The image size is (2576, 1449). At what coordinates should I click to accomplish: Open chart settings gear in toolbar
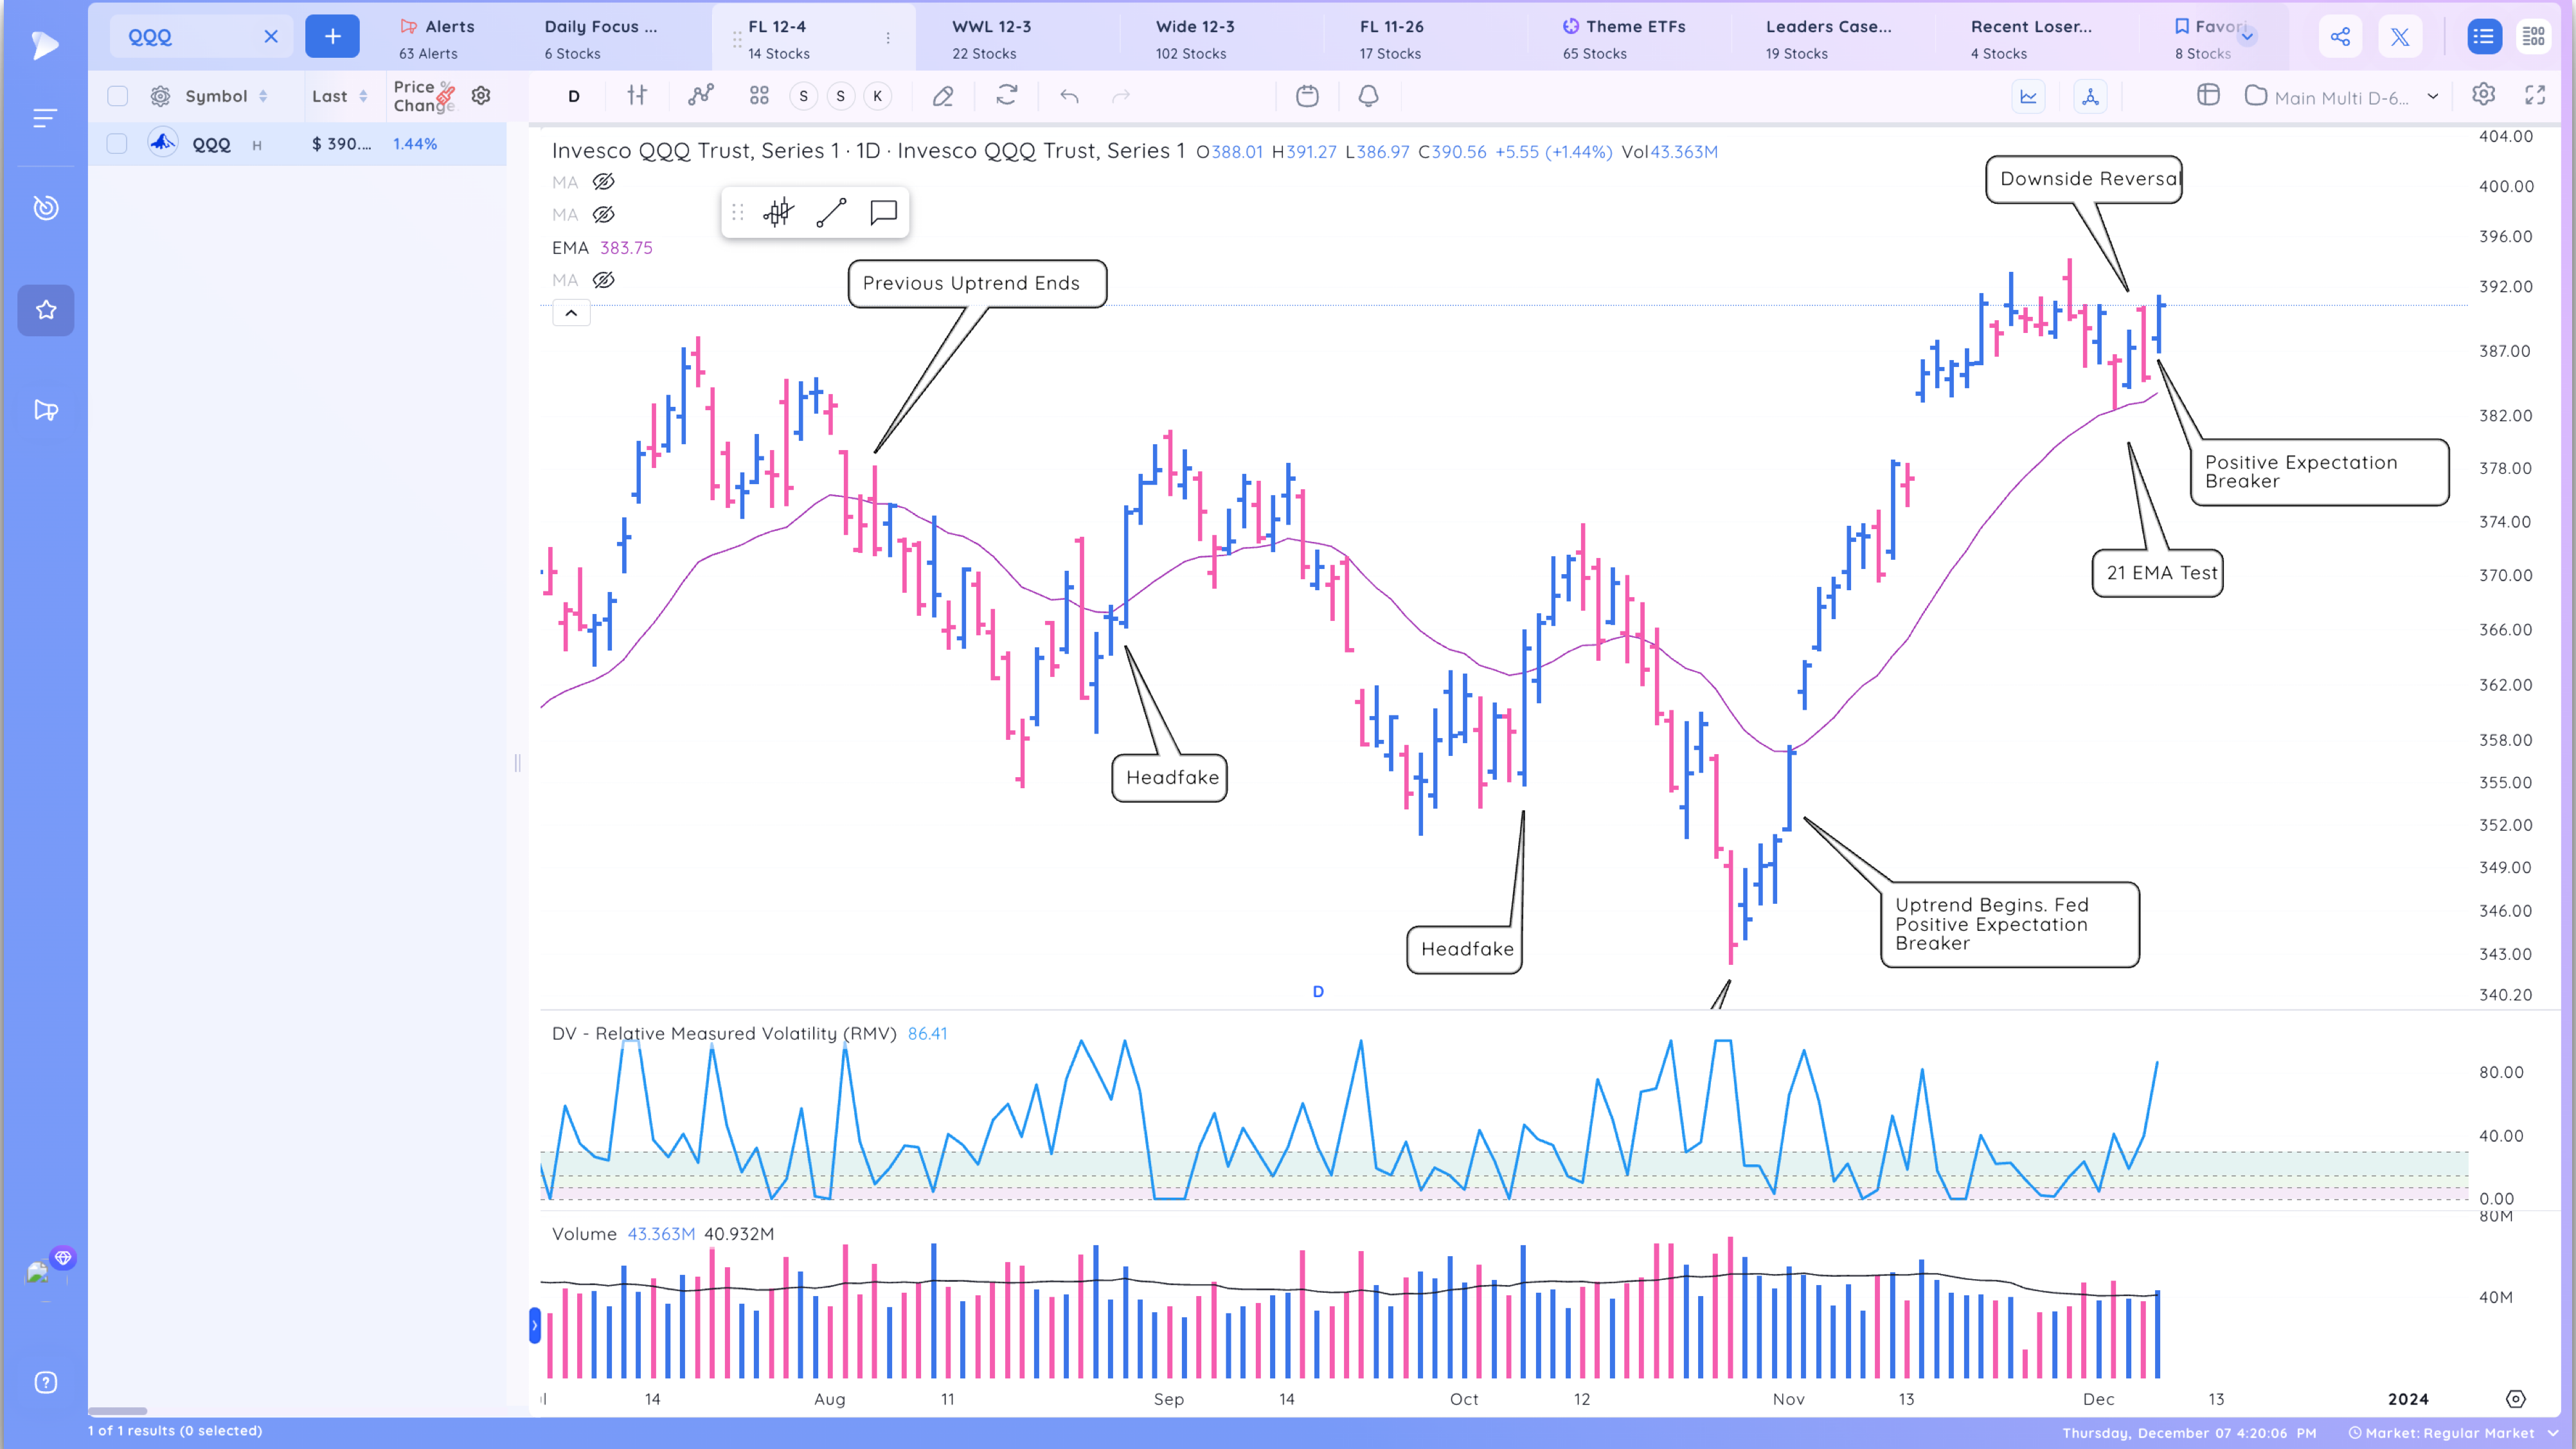pyautogui.click(x=2483, y=95)
